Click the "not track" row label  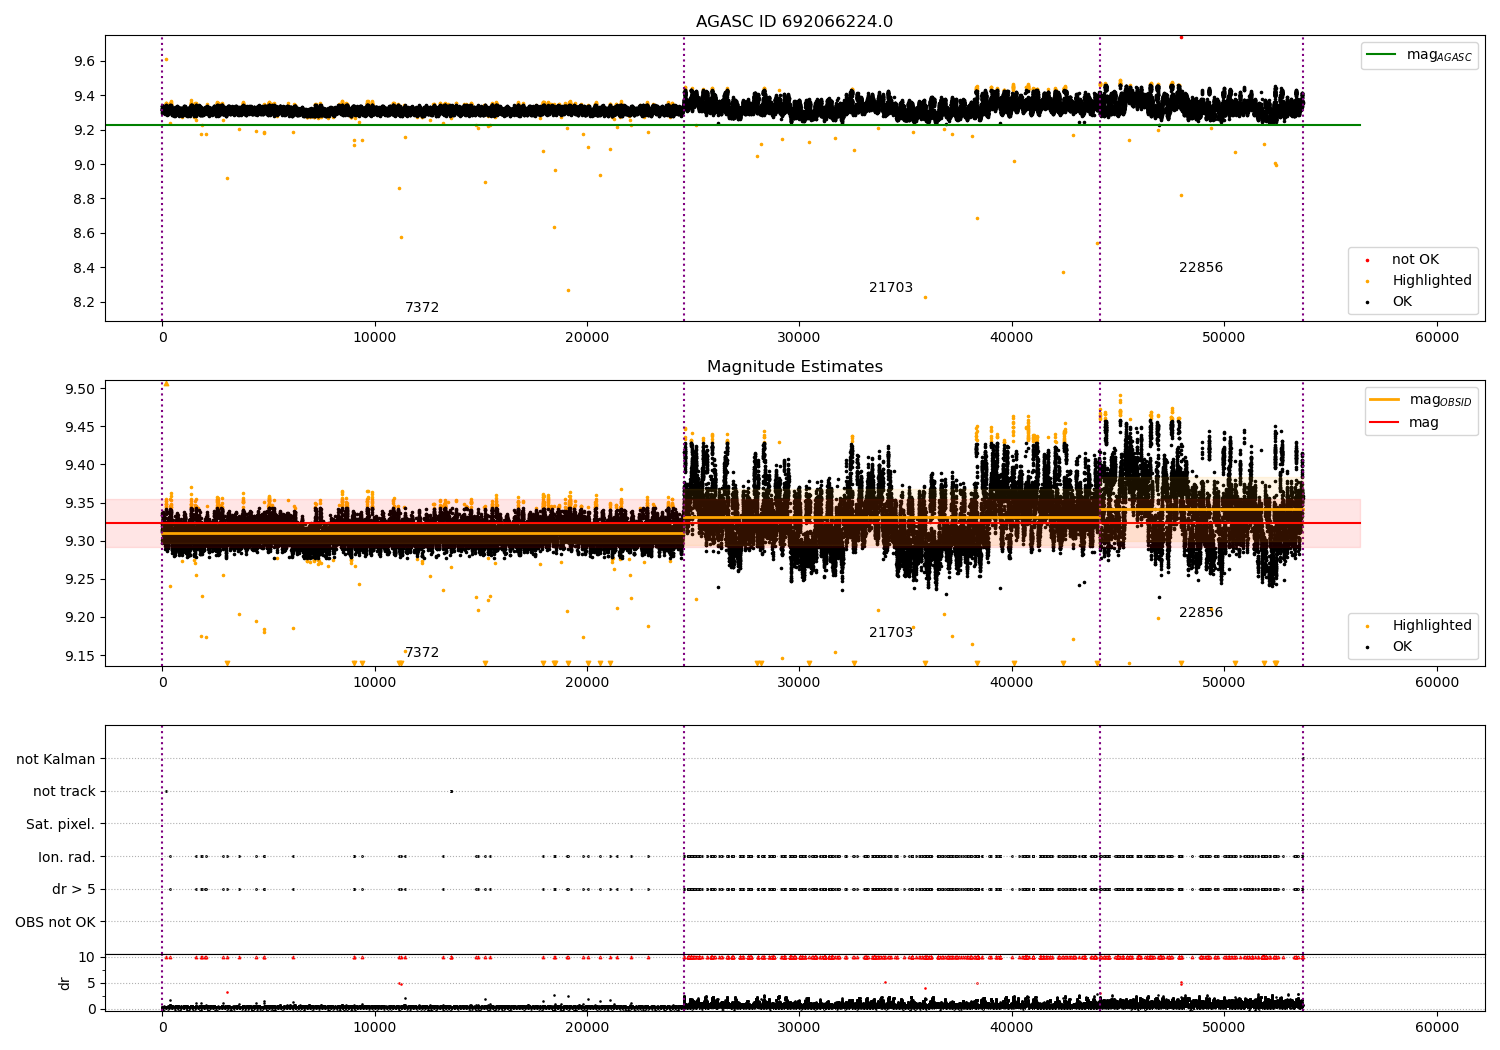click(64, 791)
